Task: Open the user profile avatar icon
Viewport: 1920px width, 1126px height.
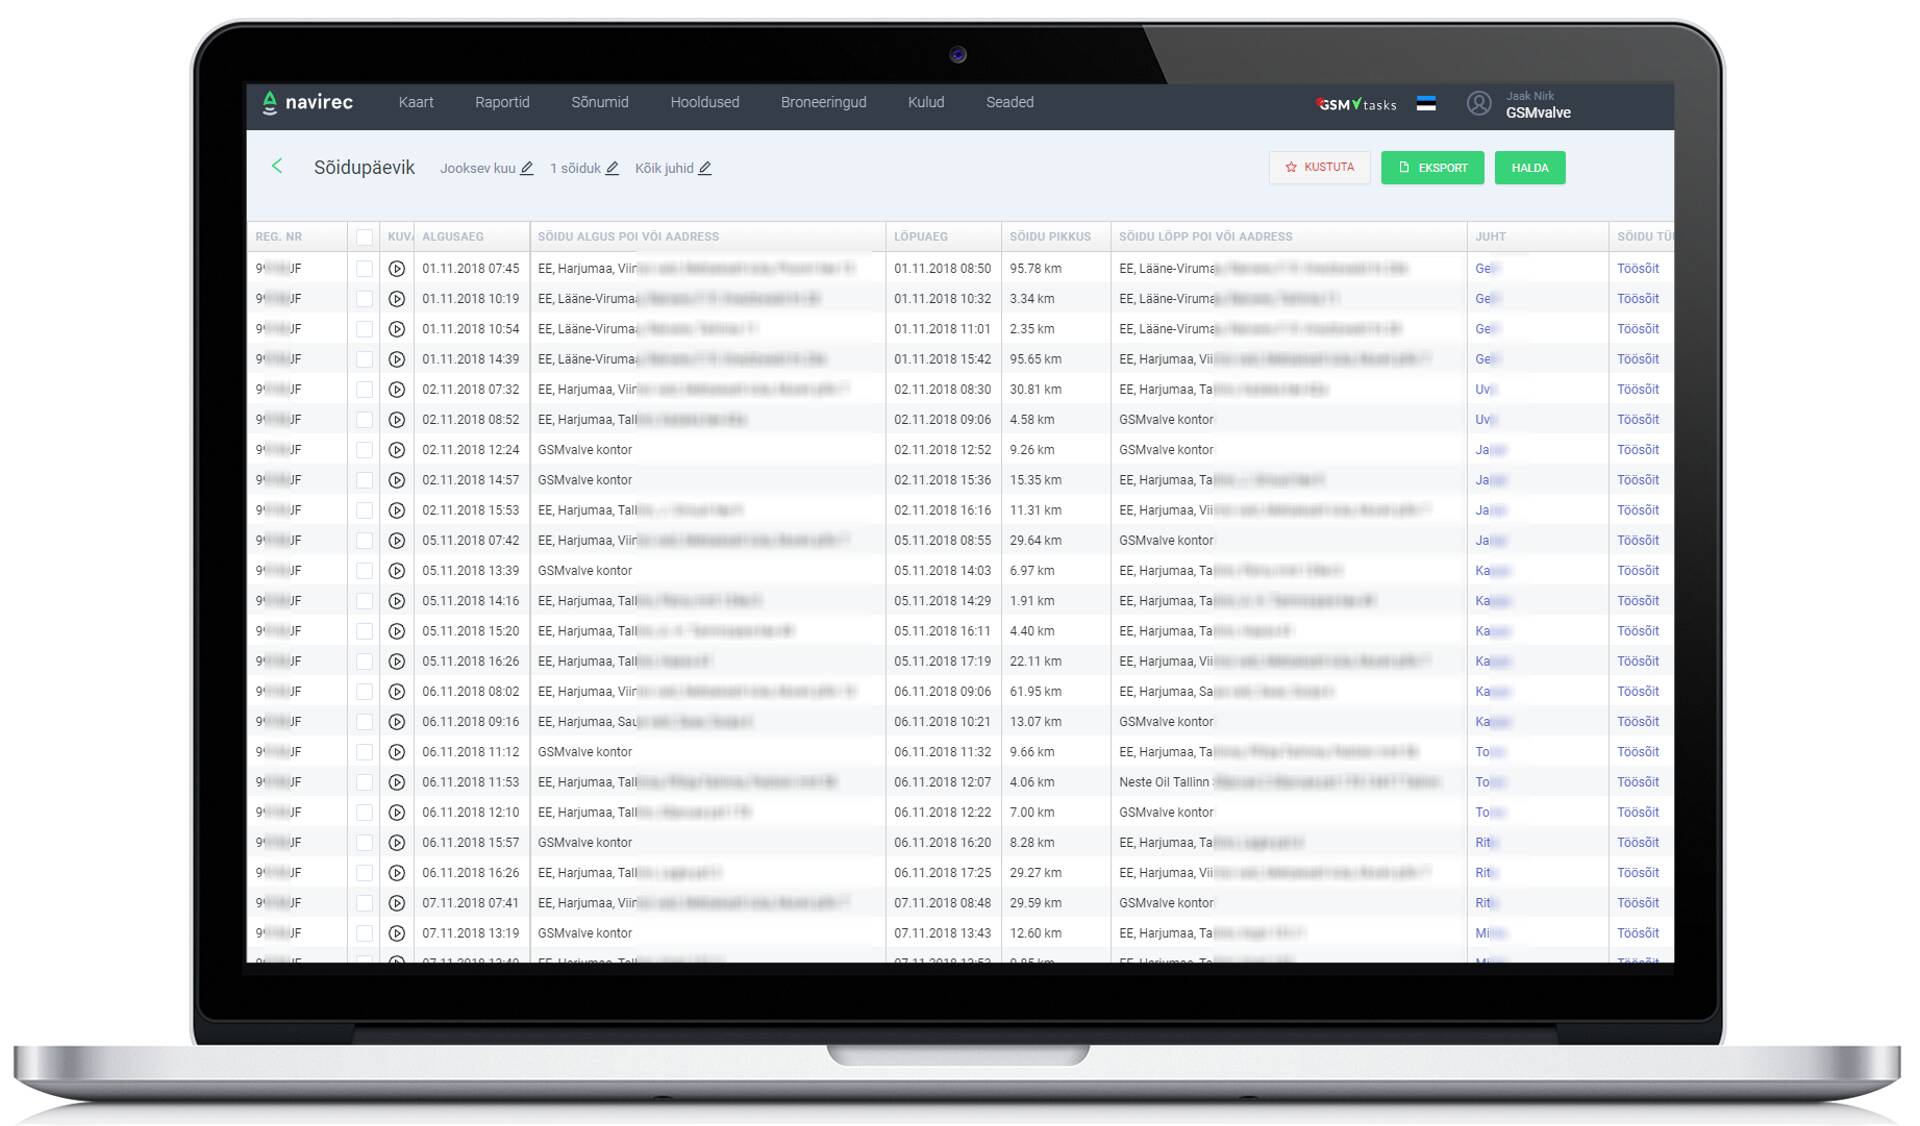Action: (1478, 103)
